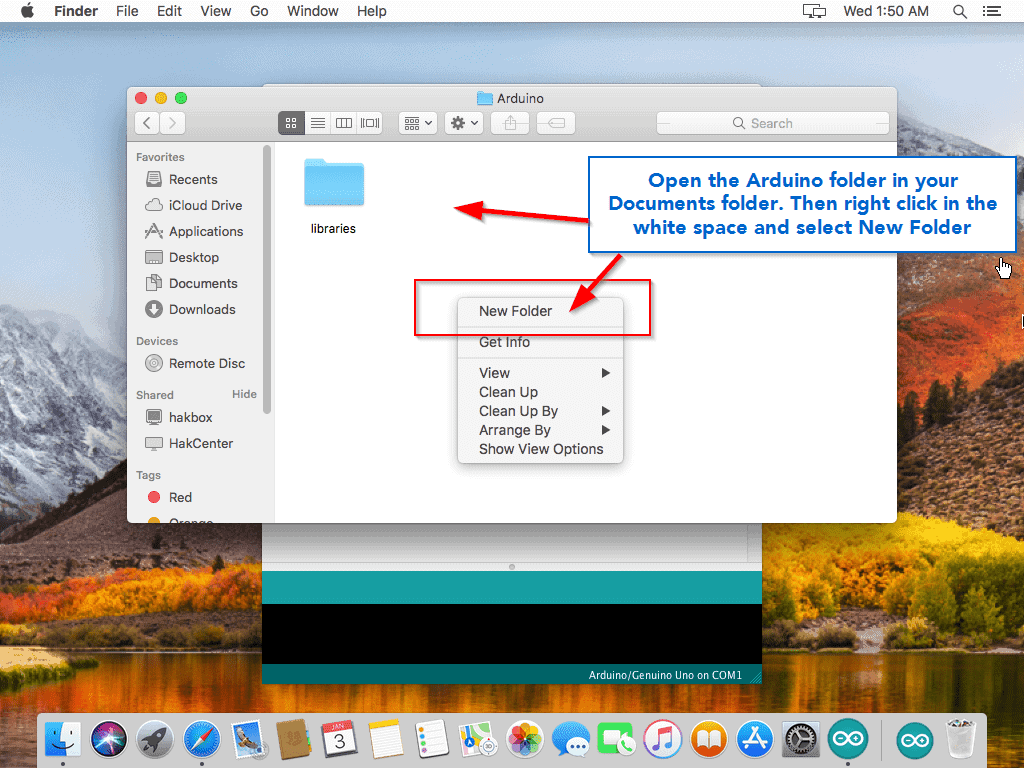Open Finder from the Dock
The height and width of the screenshot is (768, 1024).
tap(63, 740)
